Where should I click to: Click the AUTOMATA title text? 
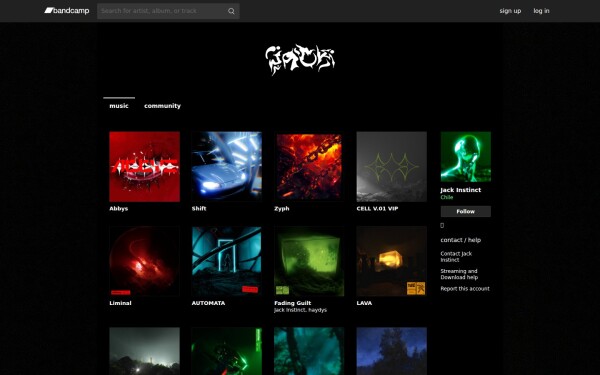click(208, 303)
